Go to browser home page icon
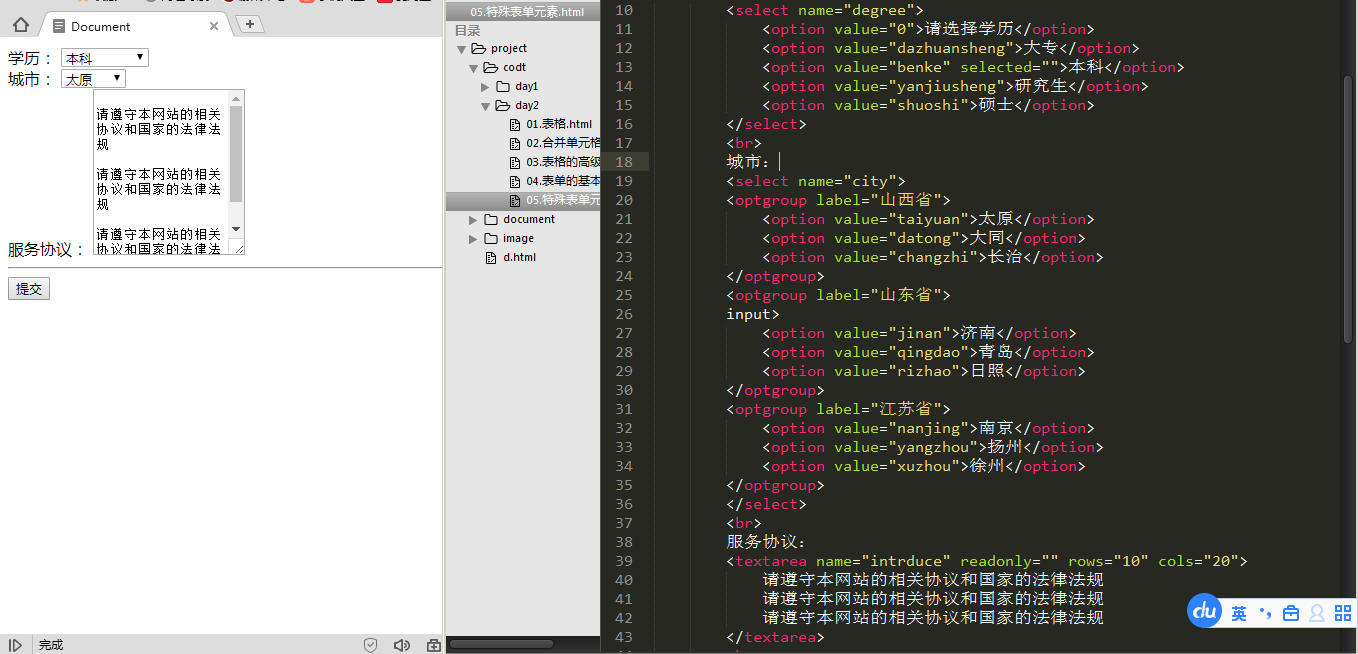The height and width of the screenshot is (654, 1358). pos(20,26)
